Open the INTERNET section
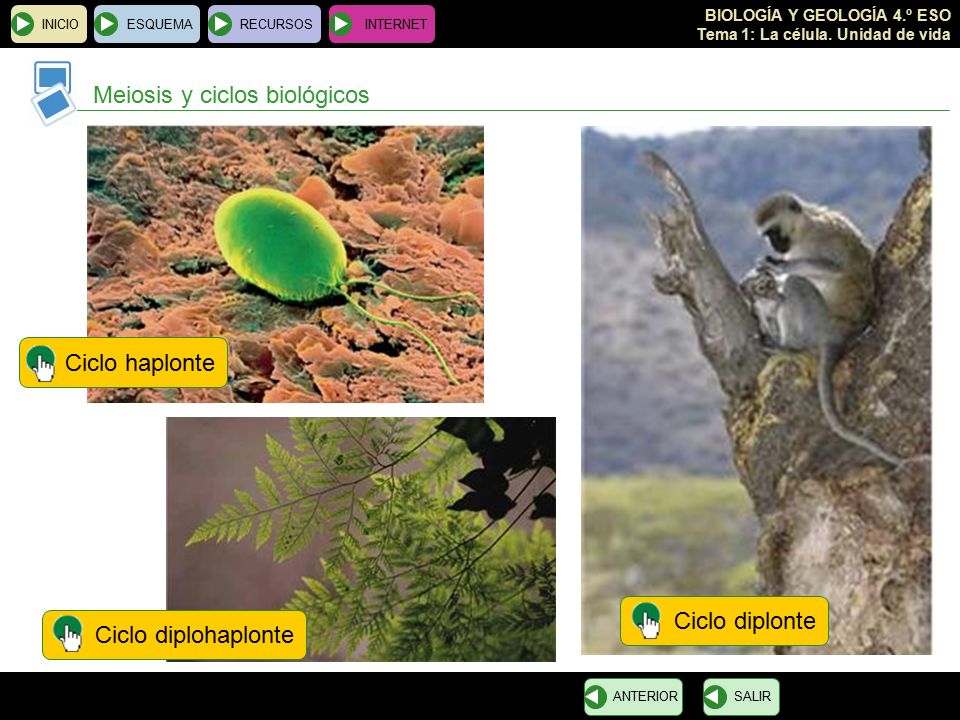Screen dimensions: 960x720 pyautogui.click(x=381, y=24)
